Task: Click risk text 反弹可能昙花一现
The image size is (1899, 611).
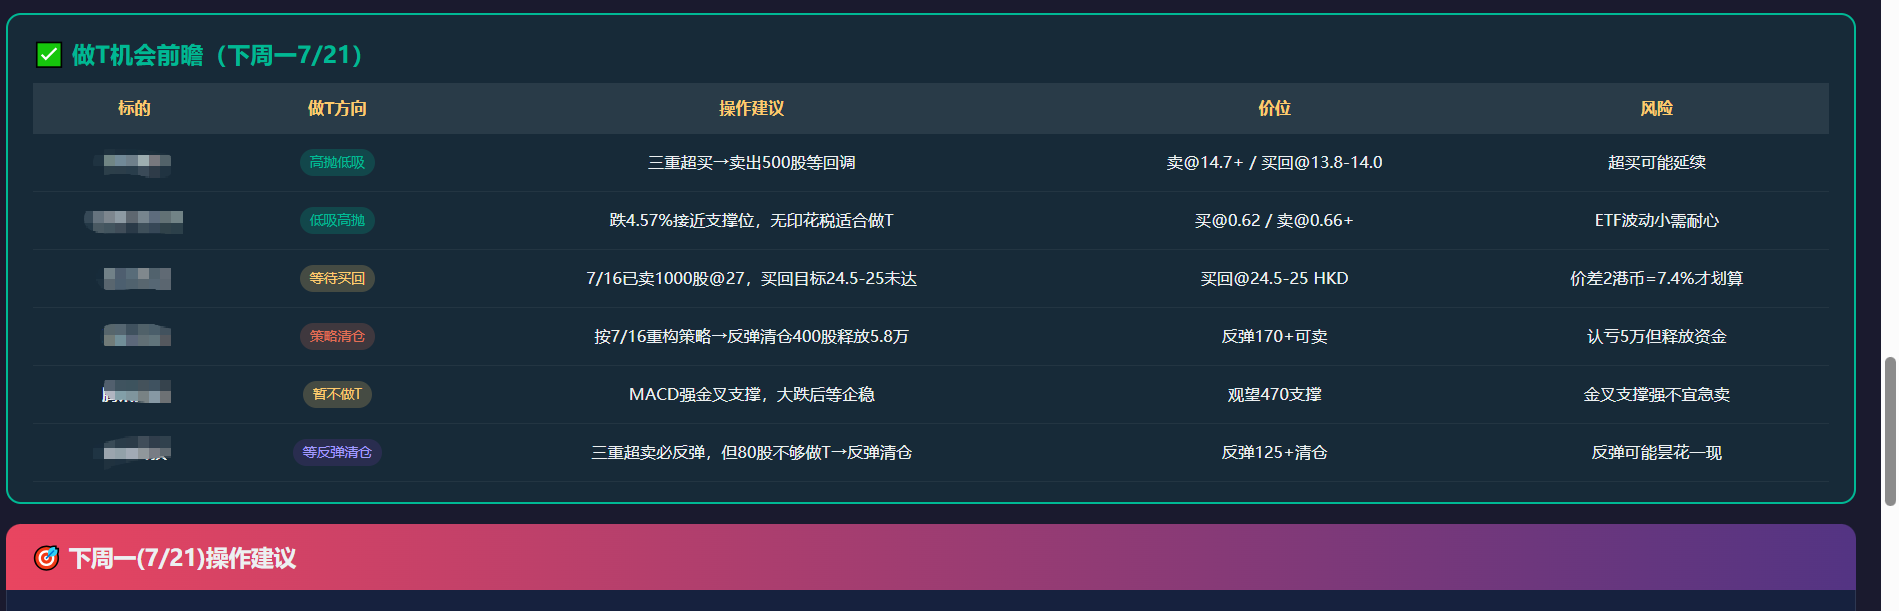Action: [x=1656, y=452]
